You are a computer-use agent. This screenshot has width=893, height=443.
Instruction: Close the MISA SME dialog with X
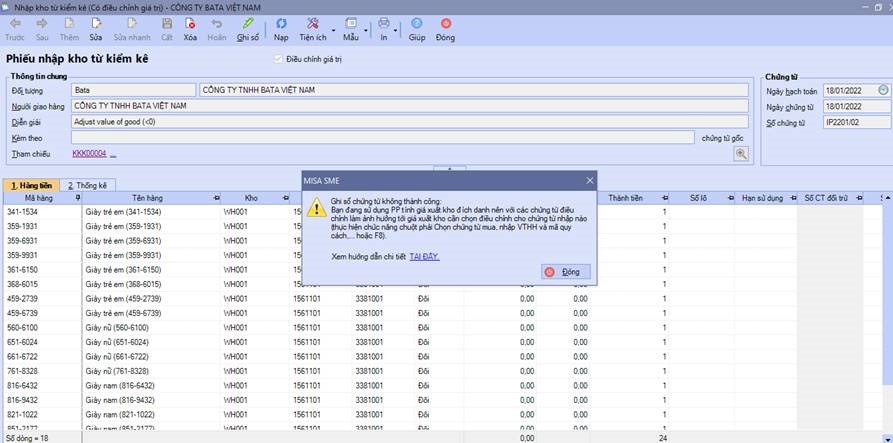click(590, 181)
